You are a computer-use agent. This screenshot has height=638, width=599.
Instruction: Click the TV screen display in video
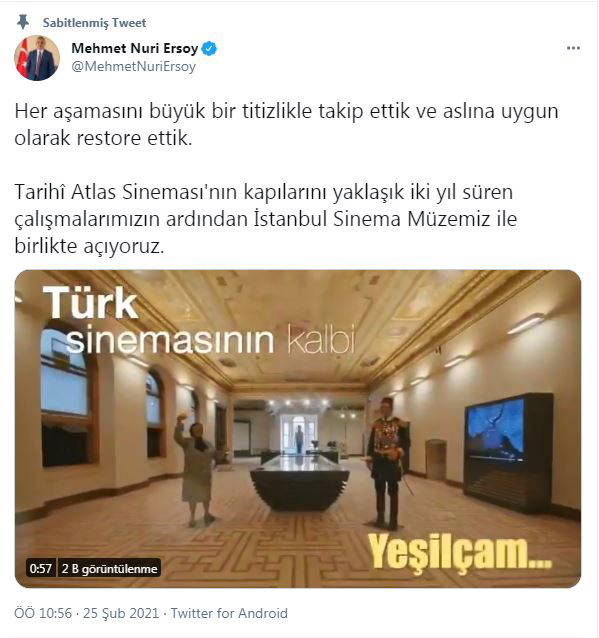coord(495,431)
